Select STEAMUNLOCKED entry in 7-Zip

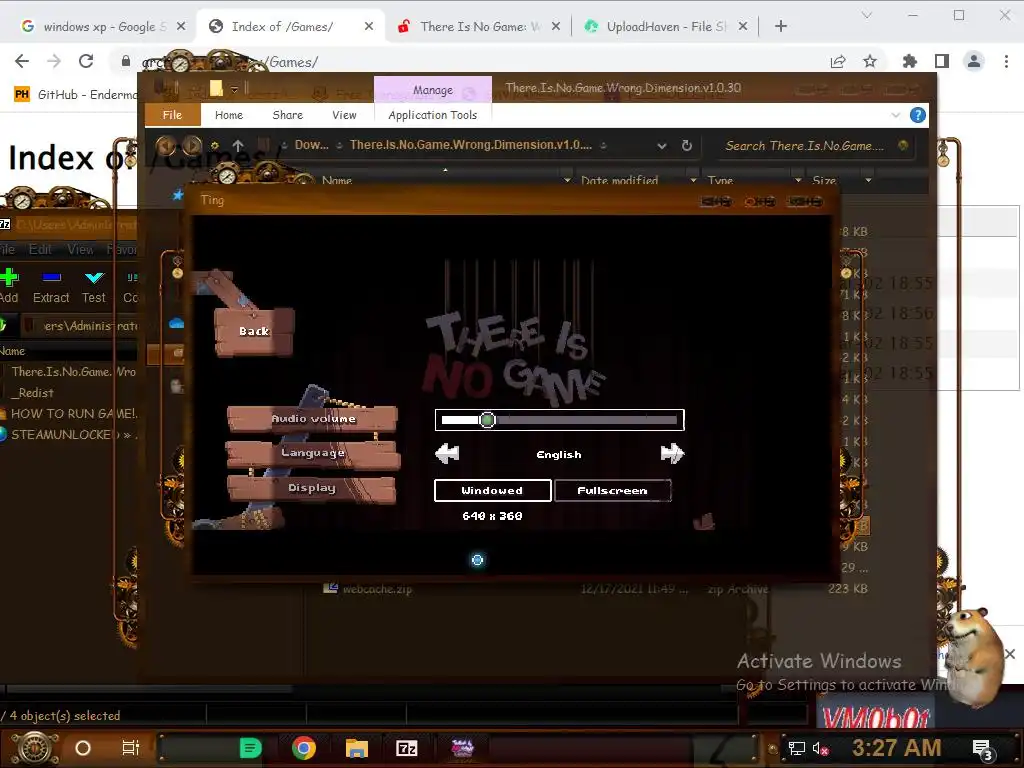click(69, 434)
